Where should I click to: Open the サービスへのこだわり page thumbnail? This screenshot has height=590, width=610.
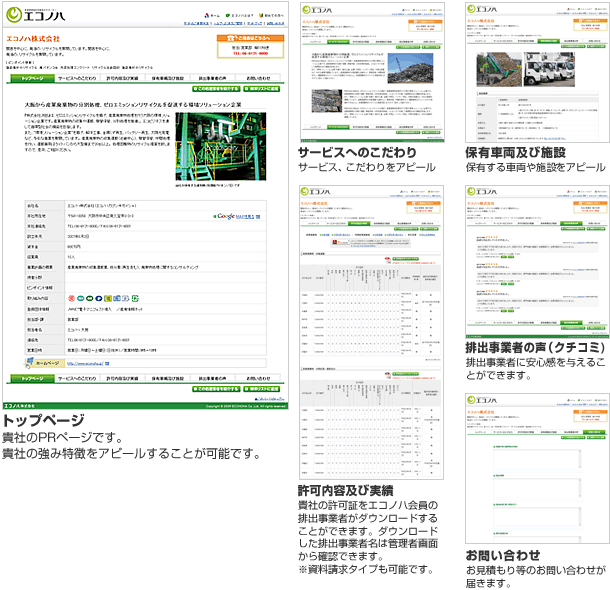372,72
